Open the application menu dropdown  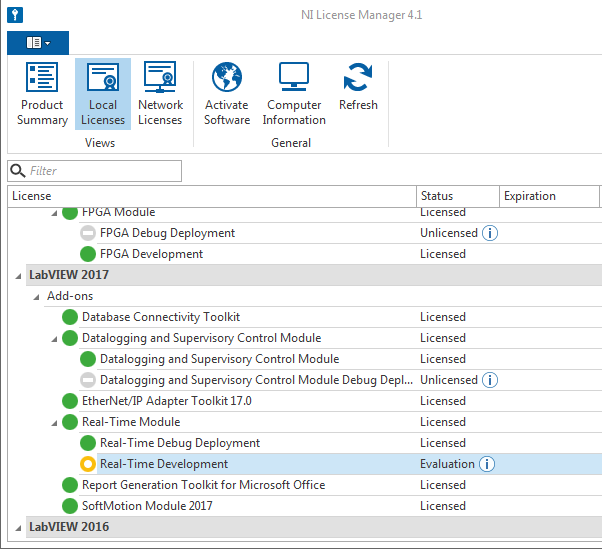tap(38, 43)
